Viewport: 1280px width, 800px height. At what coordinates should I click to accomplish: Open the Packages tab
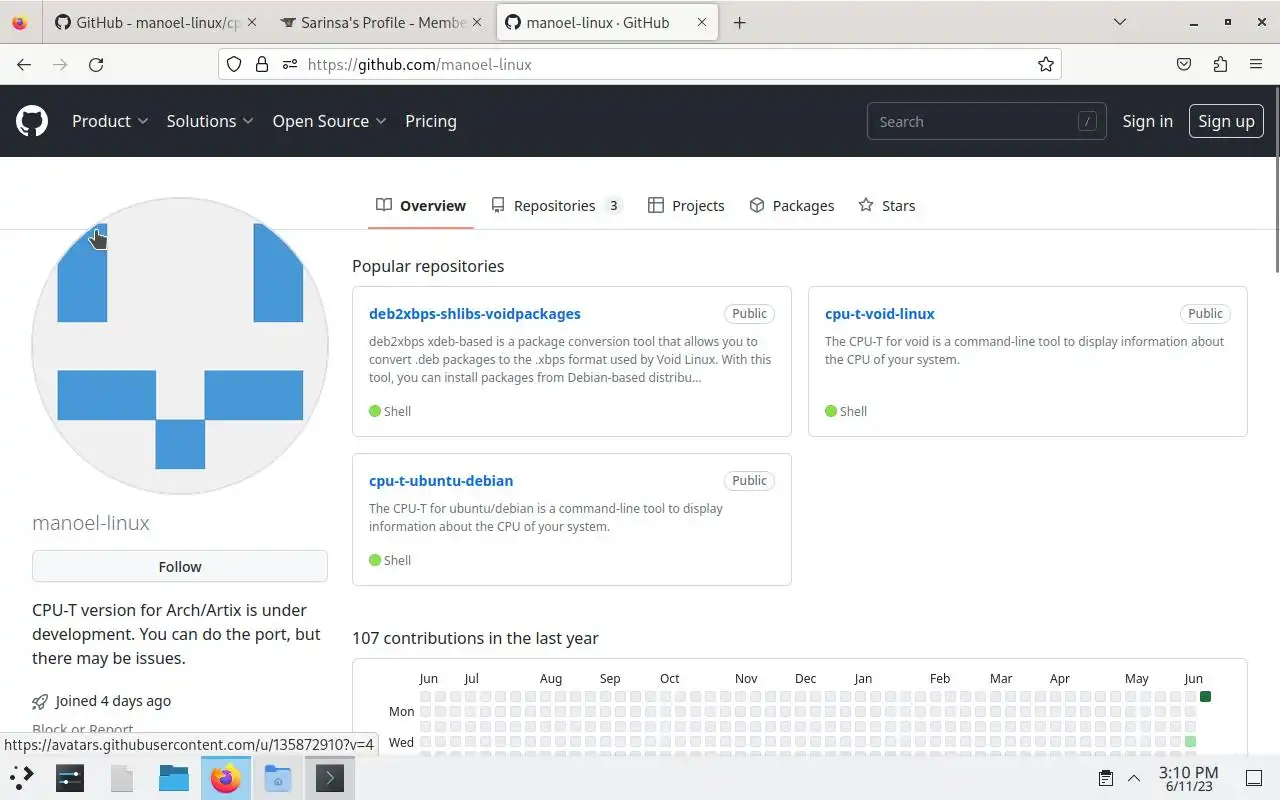coord(792,205)
